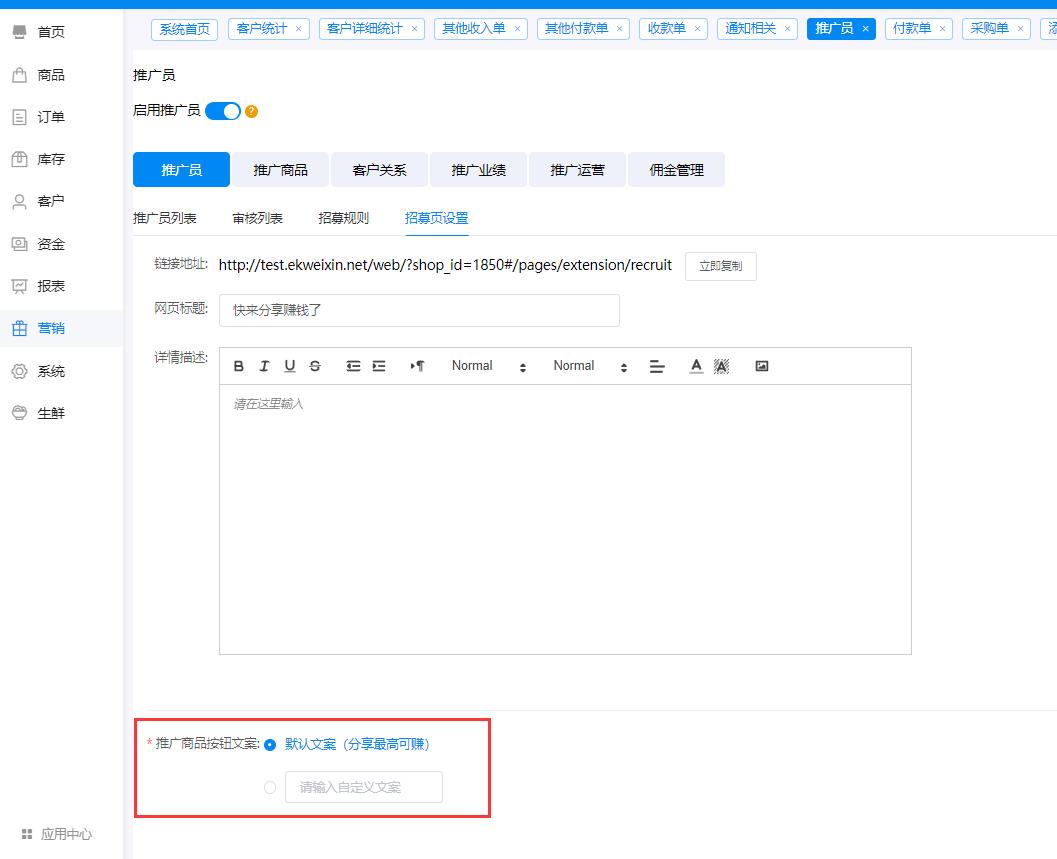The height and width of the screenshot is (859, 1057).
Task: Toggle bold formatting in the description editor
Action: pyautogui.click(x=238, y=366)
